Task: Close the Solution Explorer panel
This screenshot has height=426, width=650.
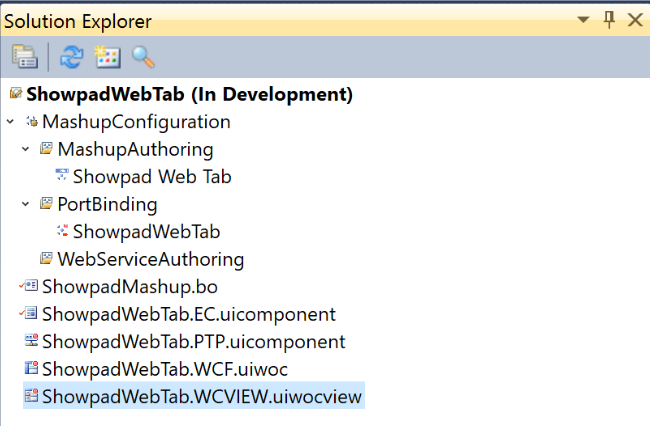Action: (x=634, y=20)
